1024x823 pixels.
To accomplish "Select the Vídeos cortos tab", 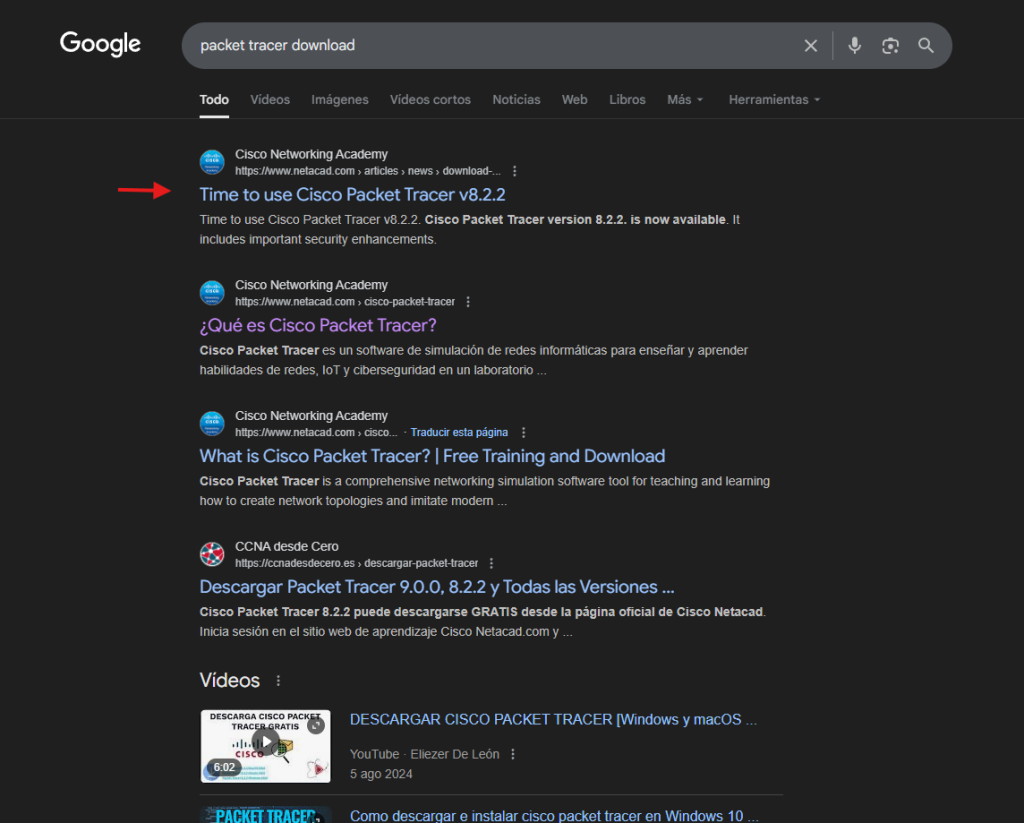I will point(430,100).
